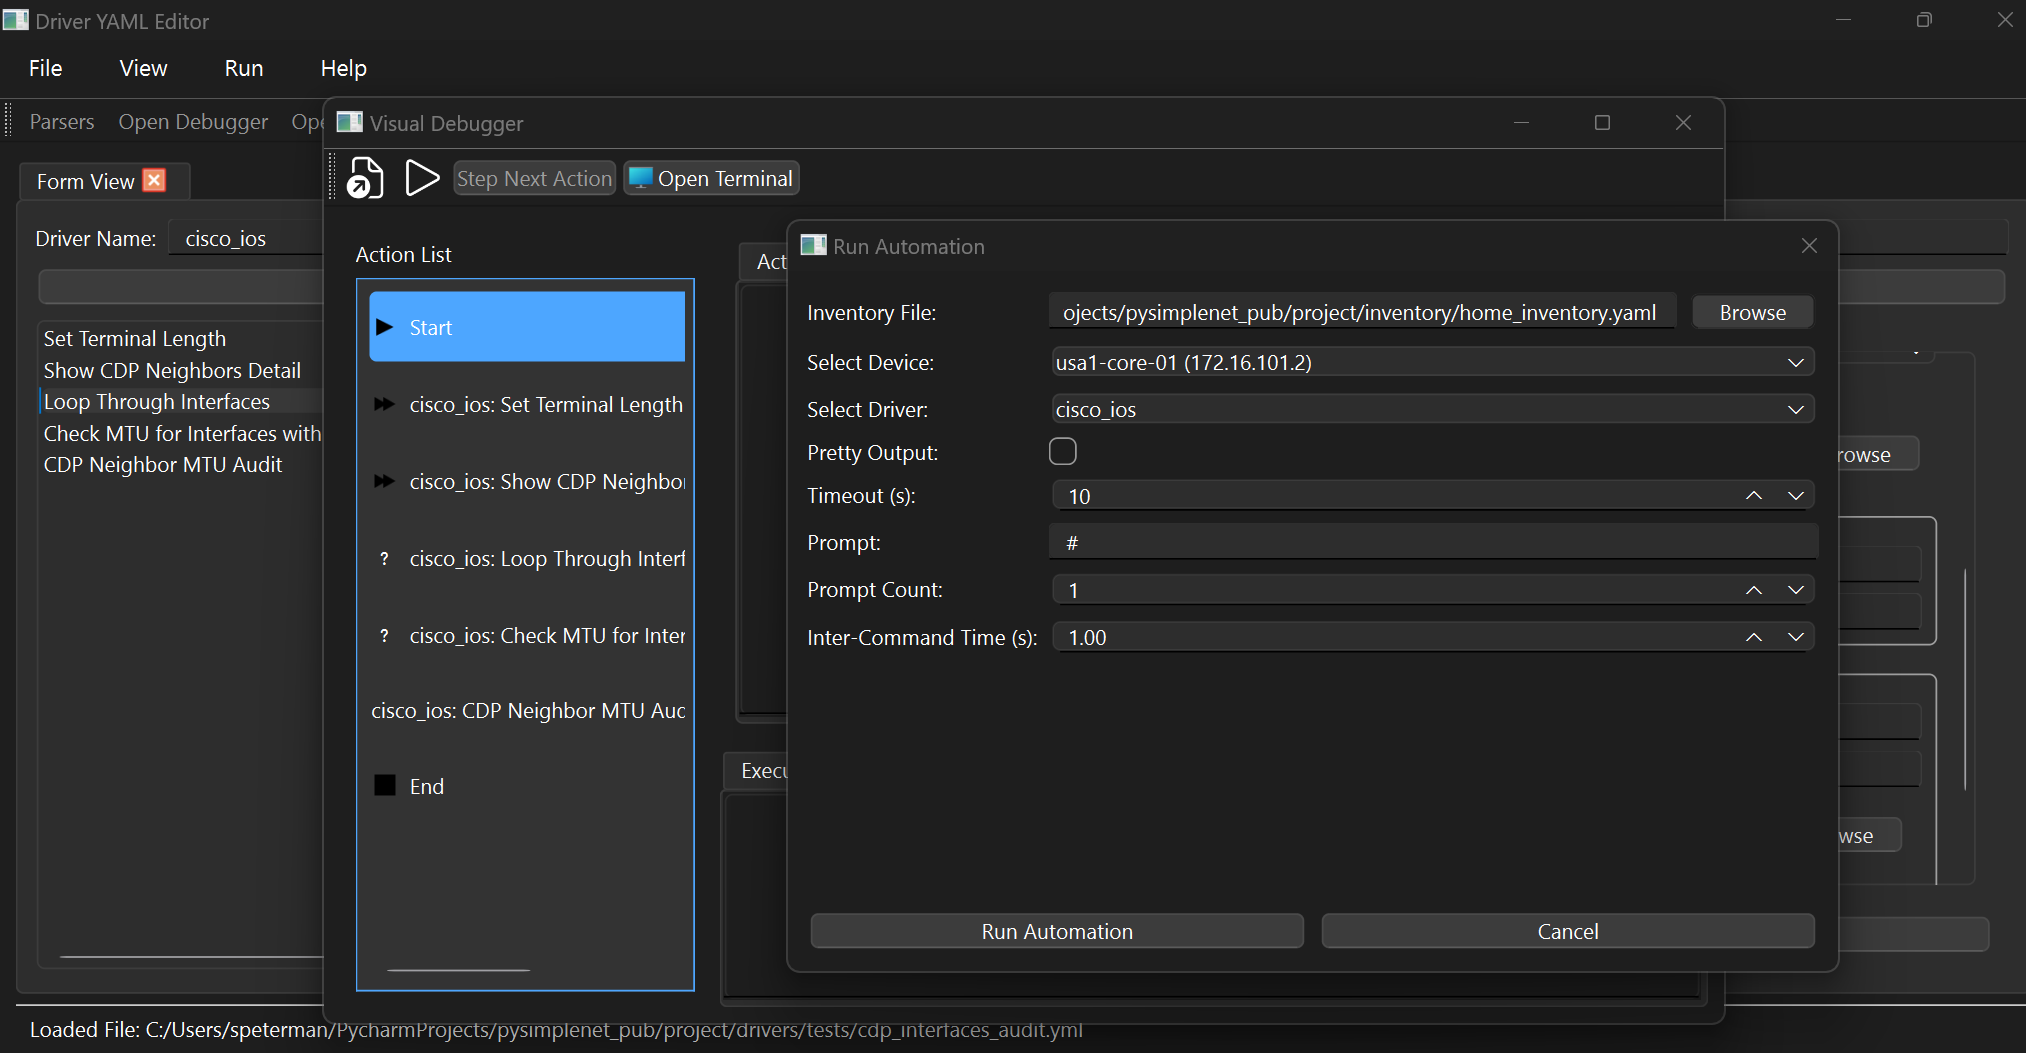Select cisco_ios: Set Terminal Length action

(527, 404)
